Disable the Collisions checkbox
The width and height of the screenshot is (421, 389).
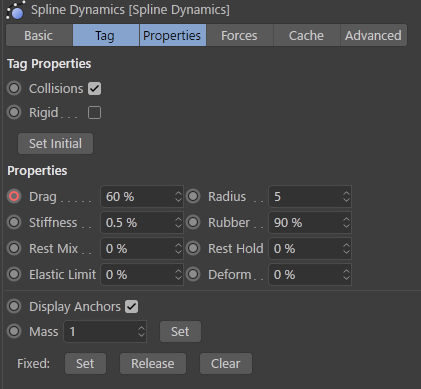(95, 89)
